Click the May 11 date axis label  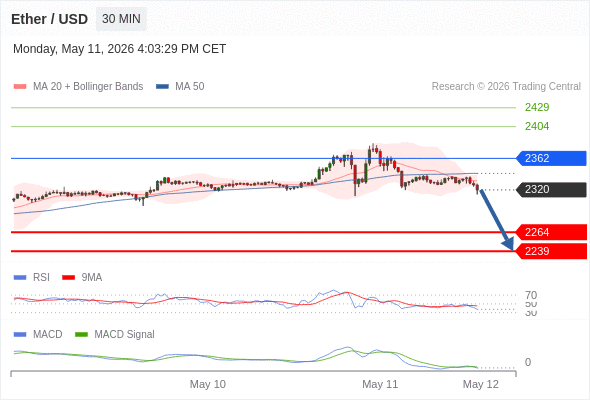coord(380,384)
